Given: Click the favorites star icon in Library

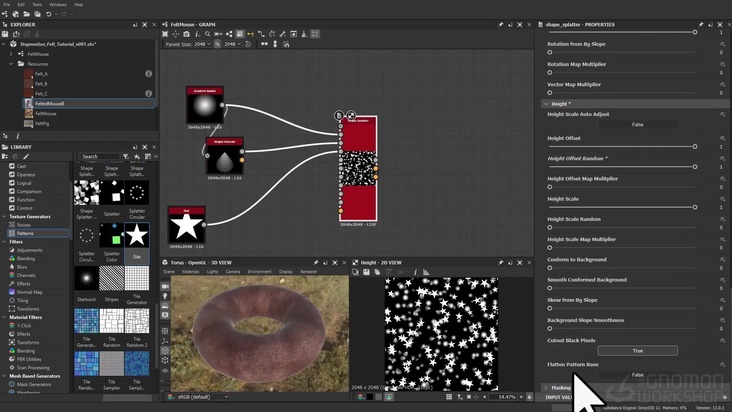Looking at the screenshot, I should (137, 157).
